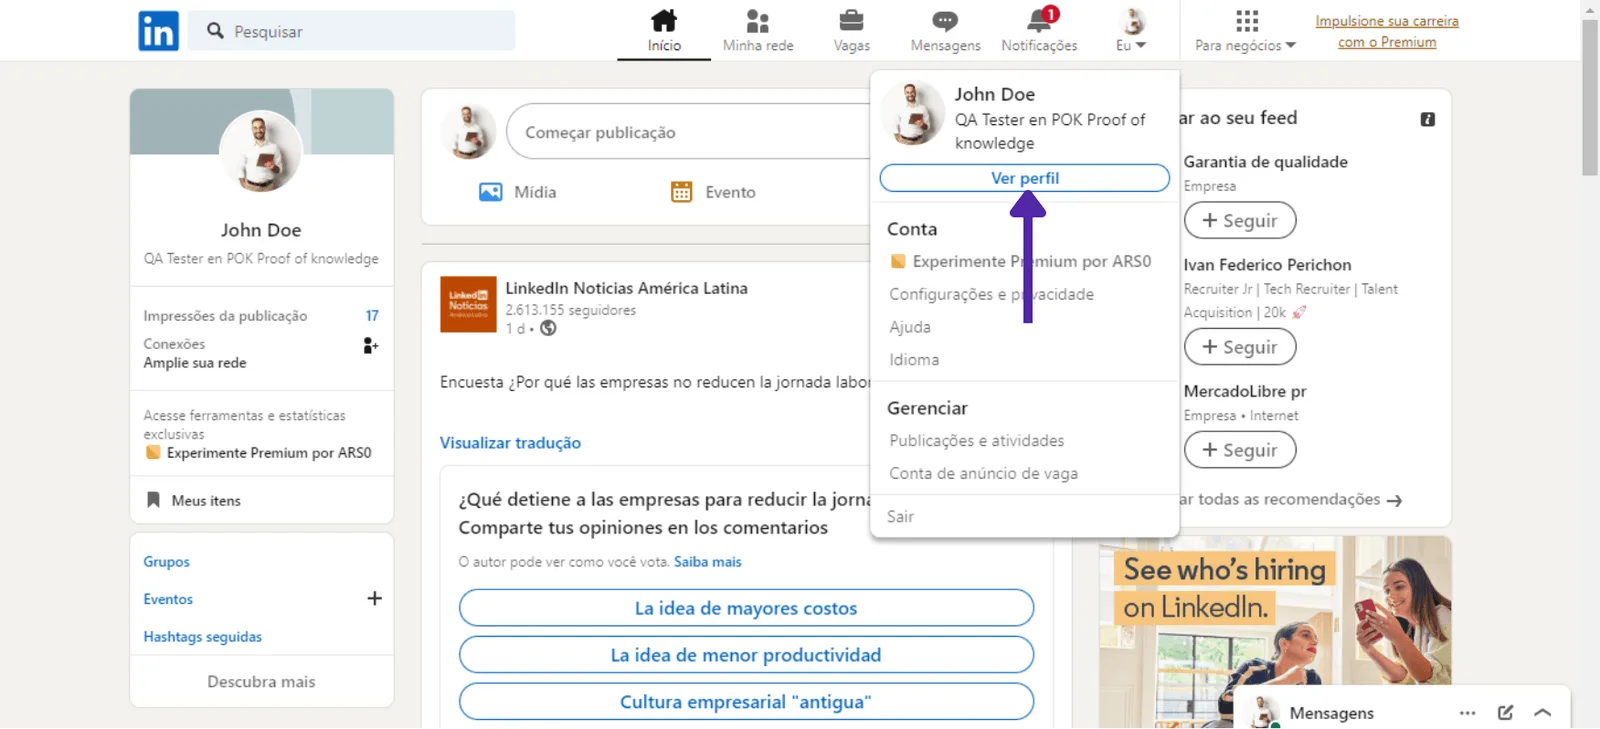Click the plus icon next to Eventos
The image size is (1600, 729).
[374, 599]
